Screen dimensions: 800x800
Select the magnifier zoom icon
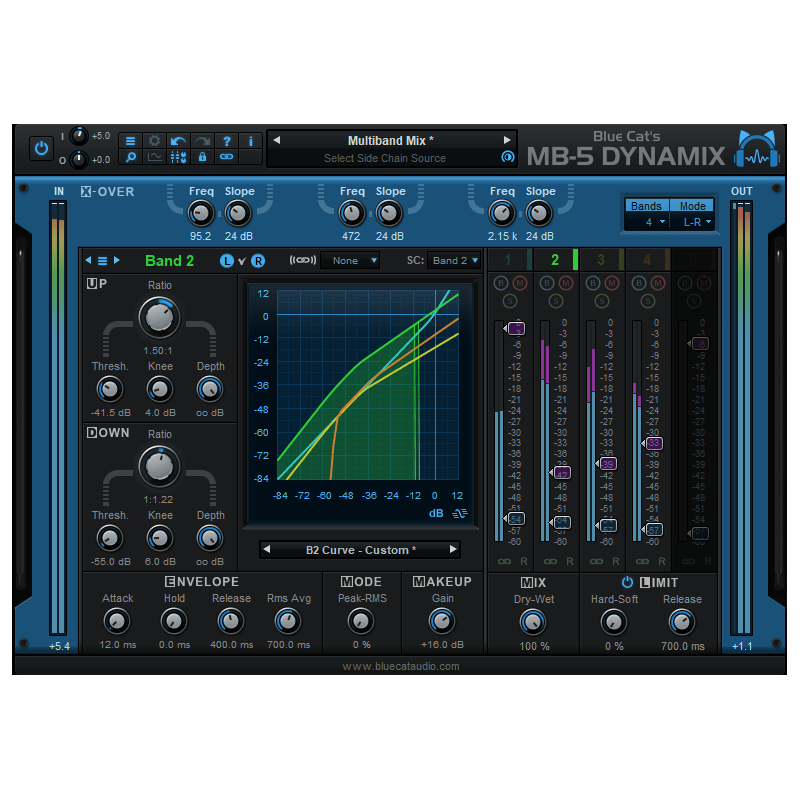point(131,158)
